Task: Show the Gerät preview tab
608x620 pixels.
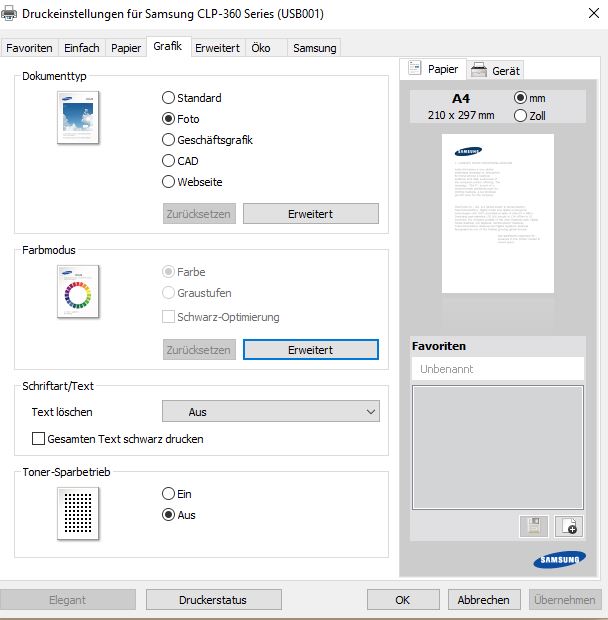Action: coord(496,71)
